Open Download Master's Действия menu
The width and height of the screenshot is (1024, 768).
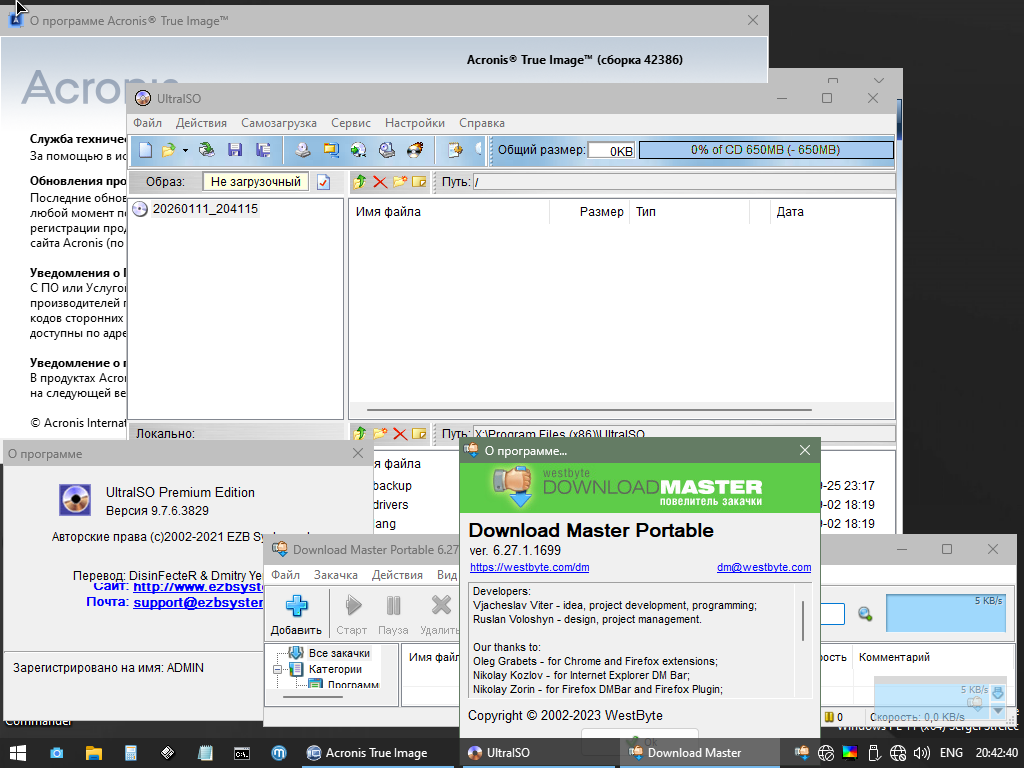(x=397, y=575)
